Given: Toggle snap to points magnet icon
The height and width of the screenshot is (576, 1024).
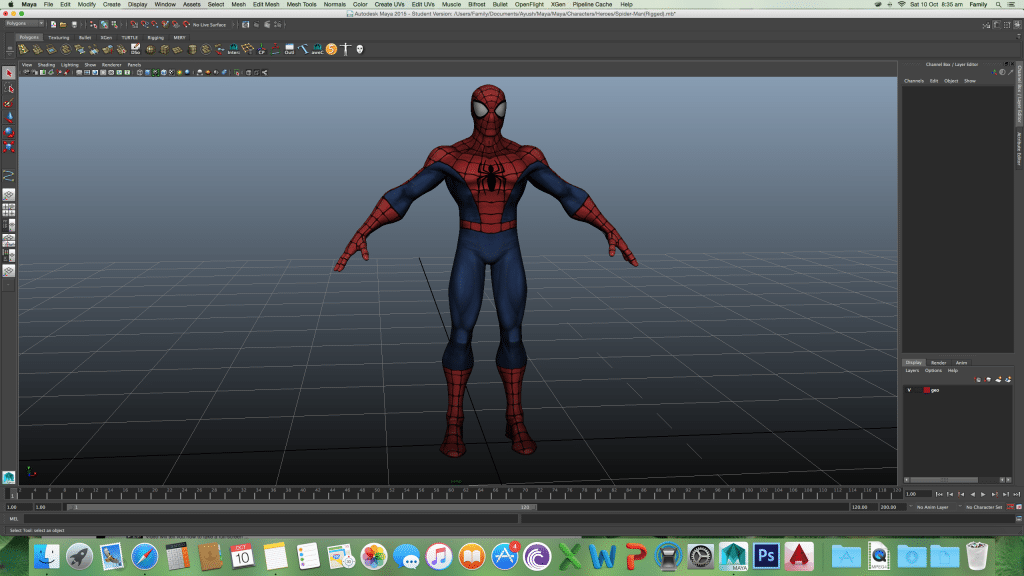Looking at the screenshot, I should (155, 24).
